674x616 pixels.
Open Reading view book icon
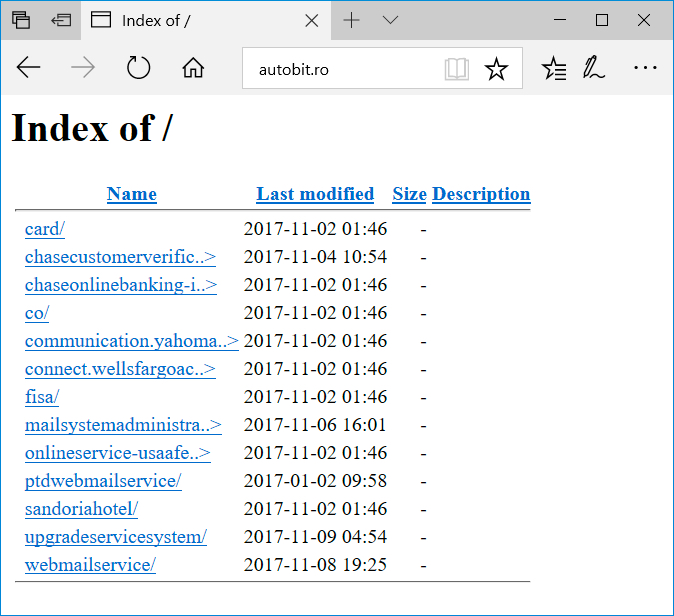pyautogui.click(x=456, y=69)
